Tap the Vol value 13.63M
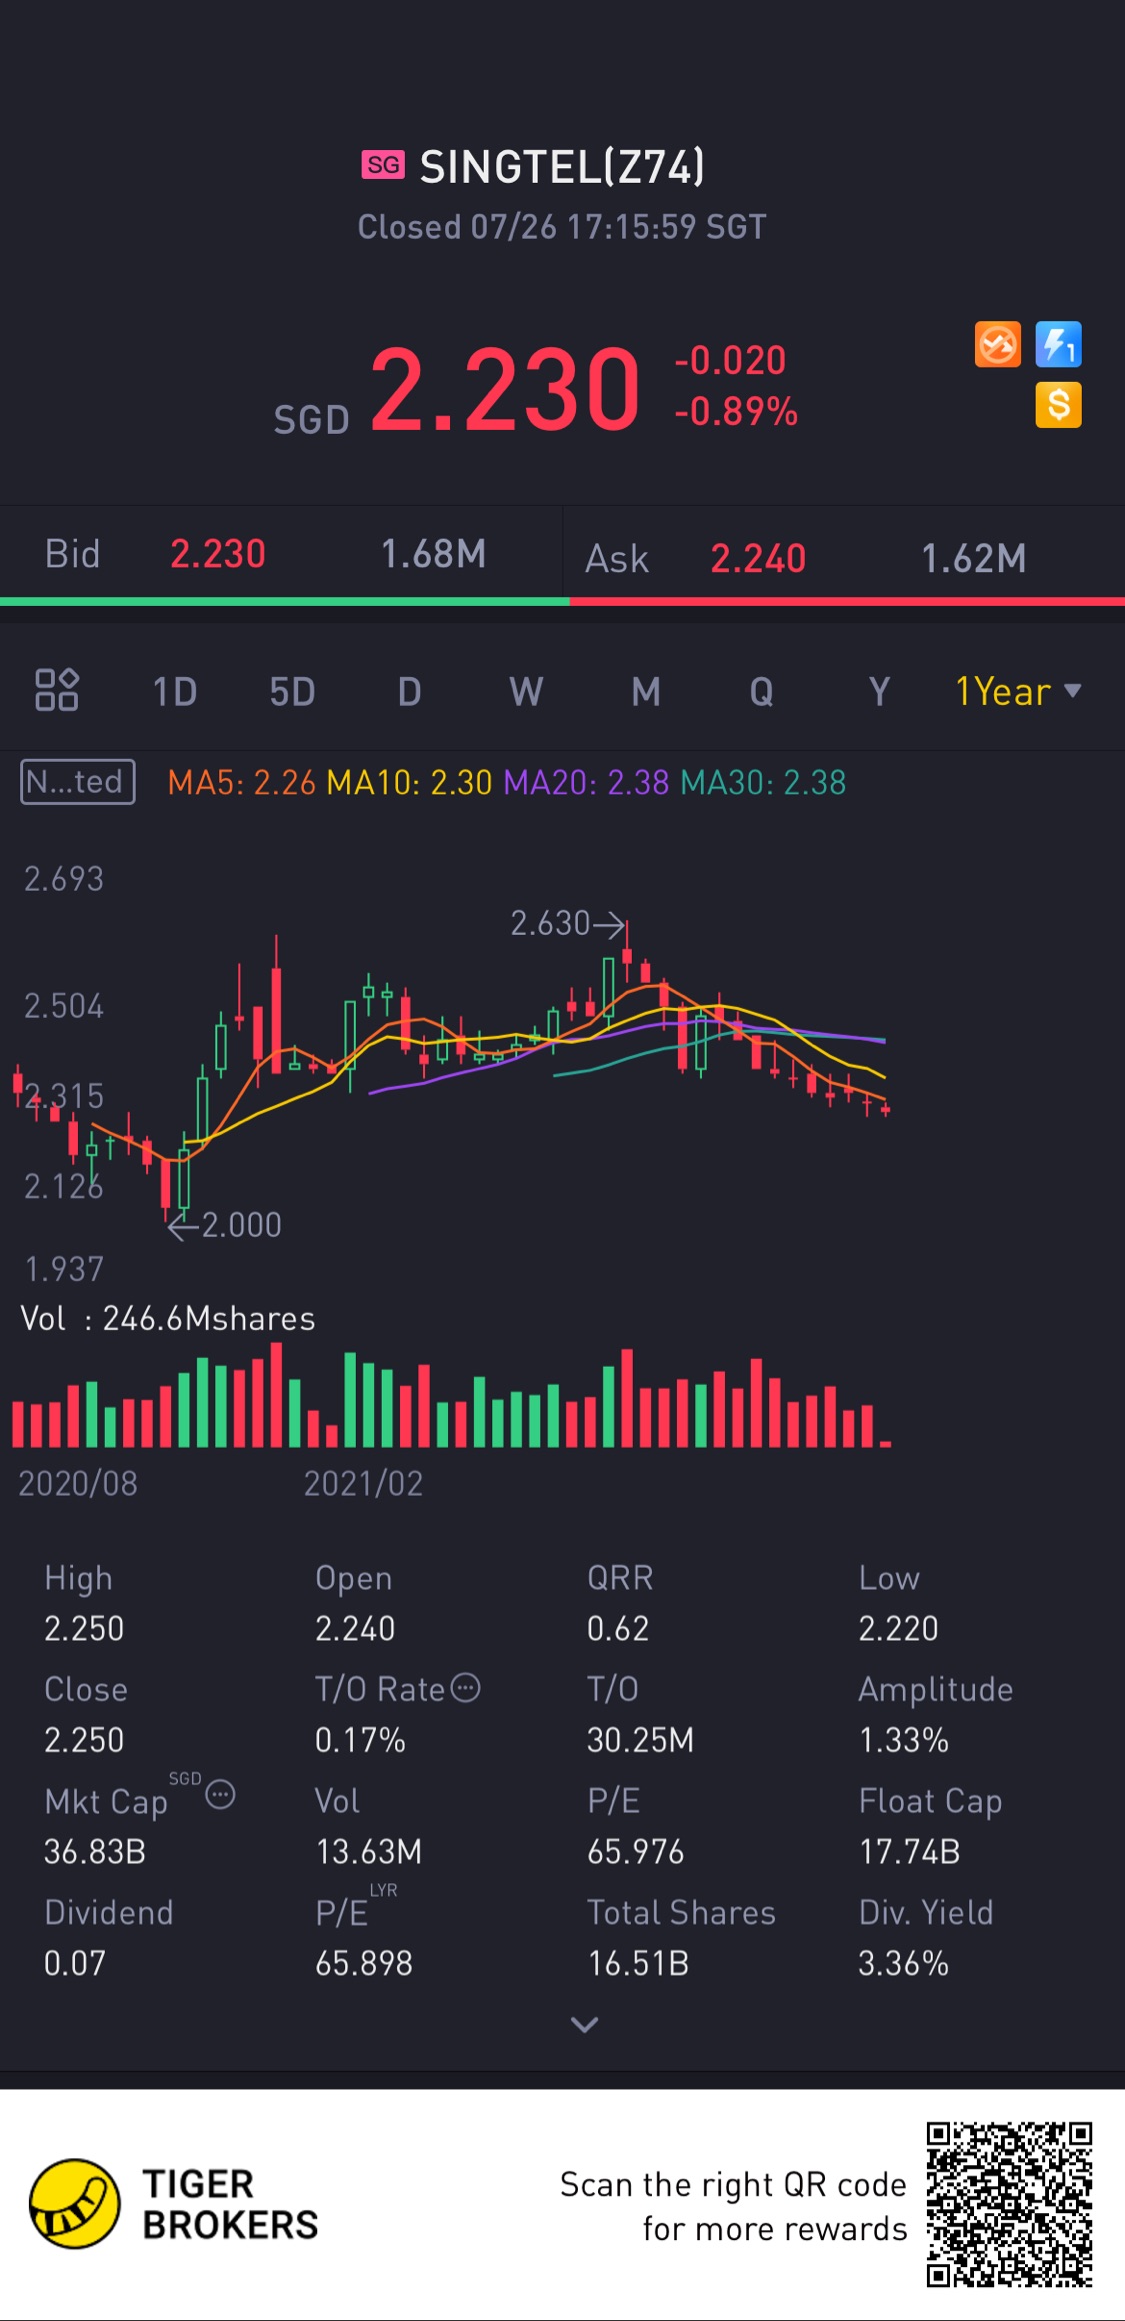 click(x=368, y=1852)
